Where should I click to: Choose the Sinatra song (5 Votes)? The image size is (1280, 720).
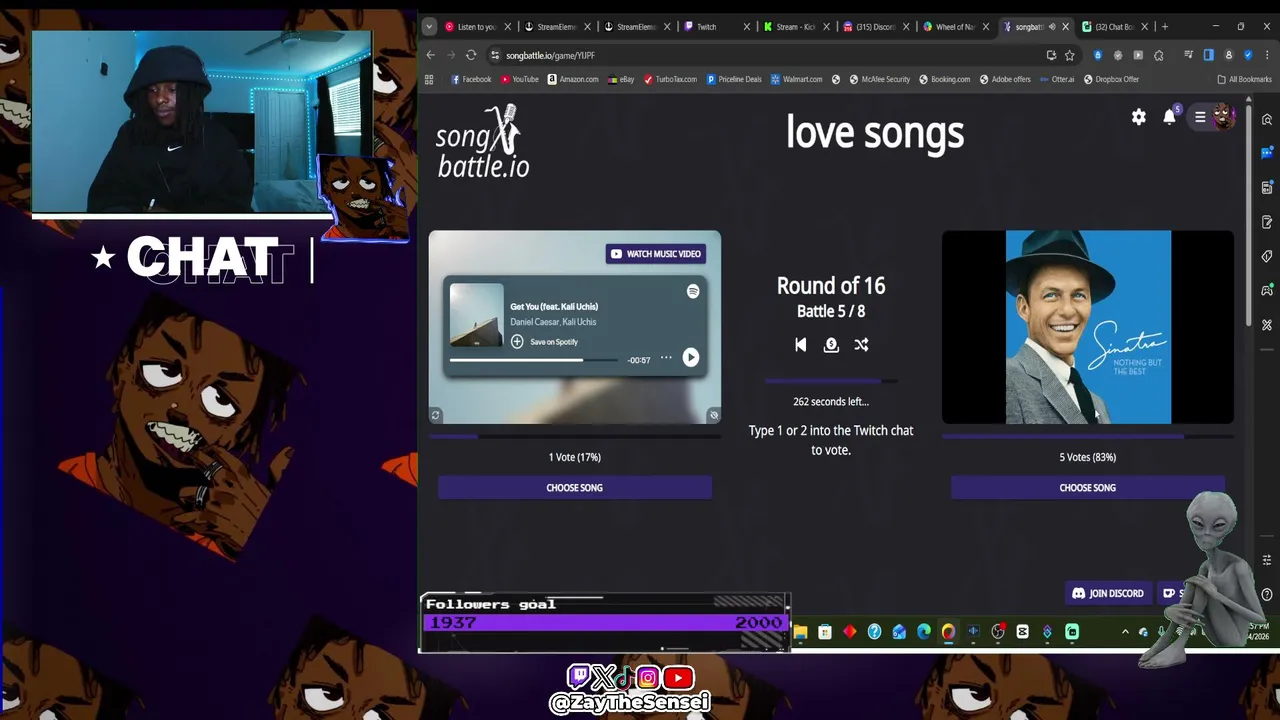tap(1088, 488)
